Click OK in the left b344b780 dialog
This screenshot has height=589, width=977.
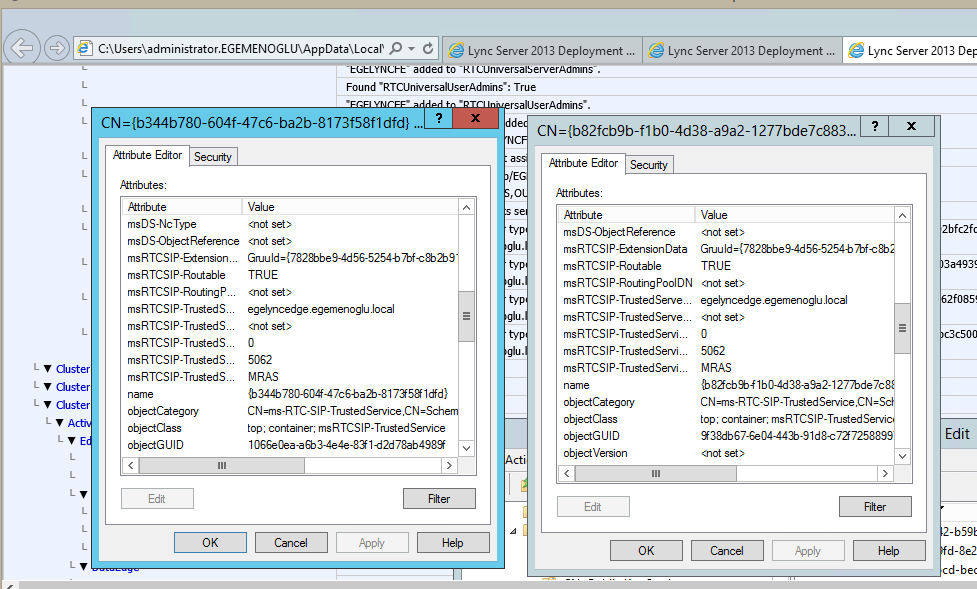pyautogui.click(x=210, y=542)
